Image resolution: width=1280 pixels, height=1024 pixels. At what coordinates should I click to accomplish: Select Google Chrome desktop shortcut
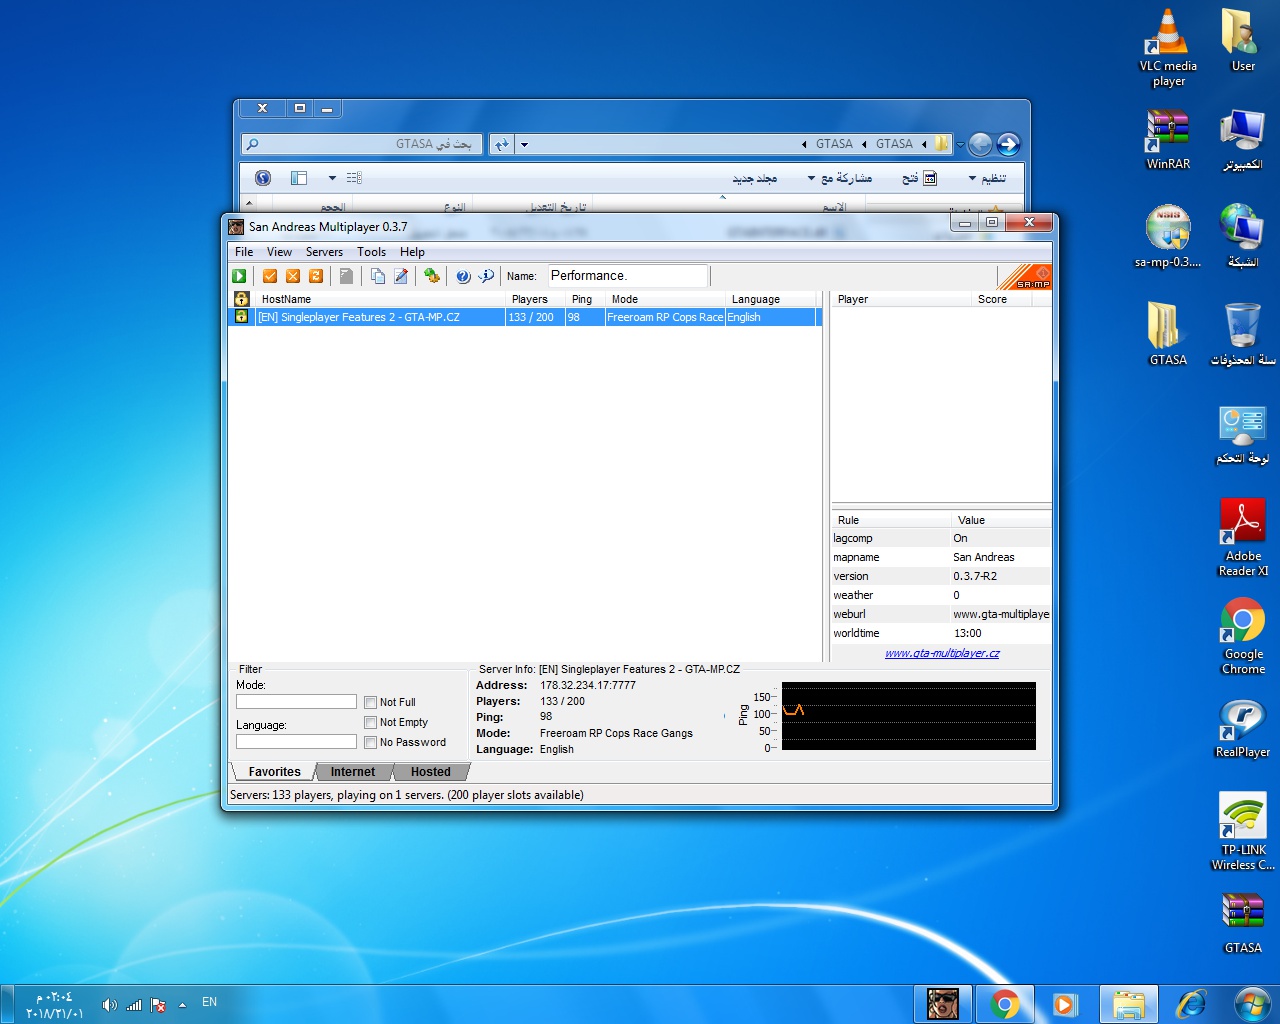click(1243, 636)
